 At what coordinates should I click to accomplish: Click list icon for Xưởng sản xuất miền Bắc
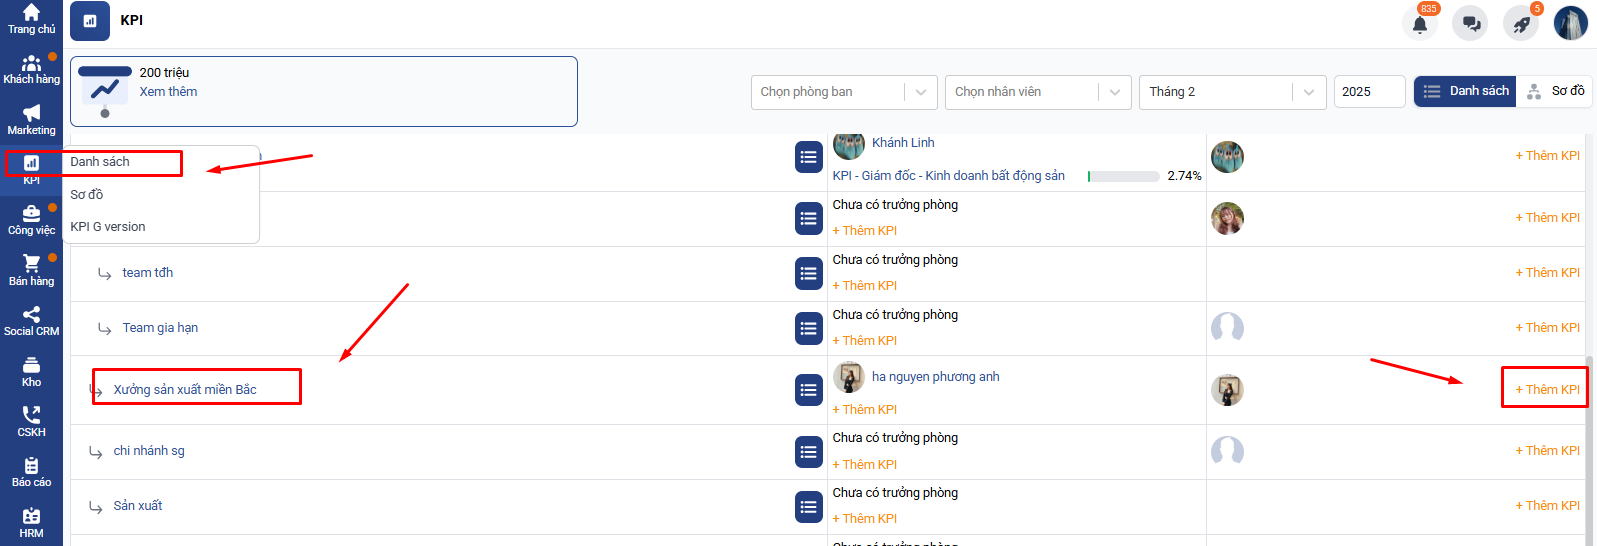[809, 390]
